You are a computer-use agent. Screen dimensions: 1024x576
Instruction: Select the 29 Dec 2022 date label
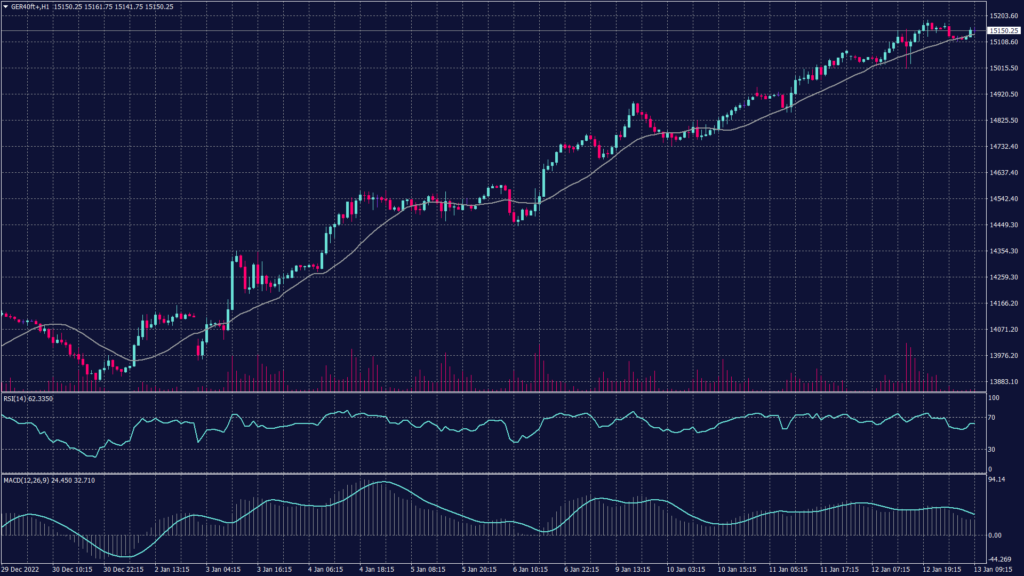coord(22,569)
